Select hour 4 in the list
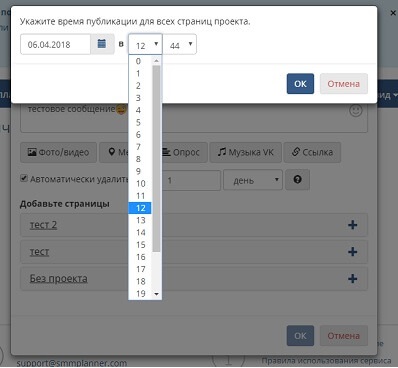This screenshot has height=368, width=398. pos(140,110)
